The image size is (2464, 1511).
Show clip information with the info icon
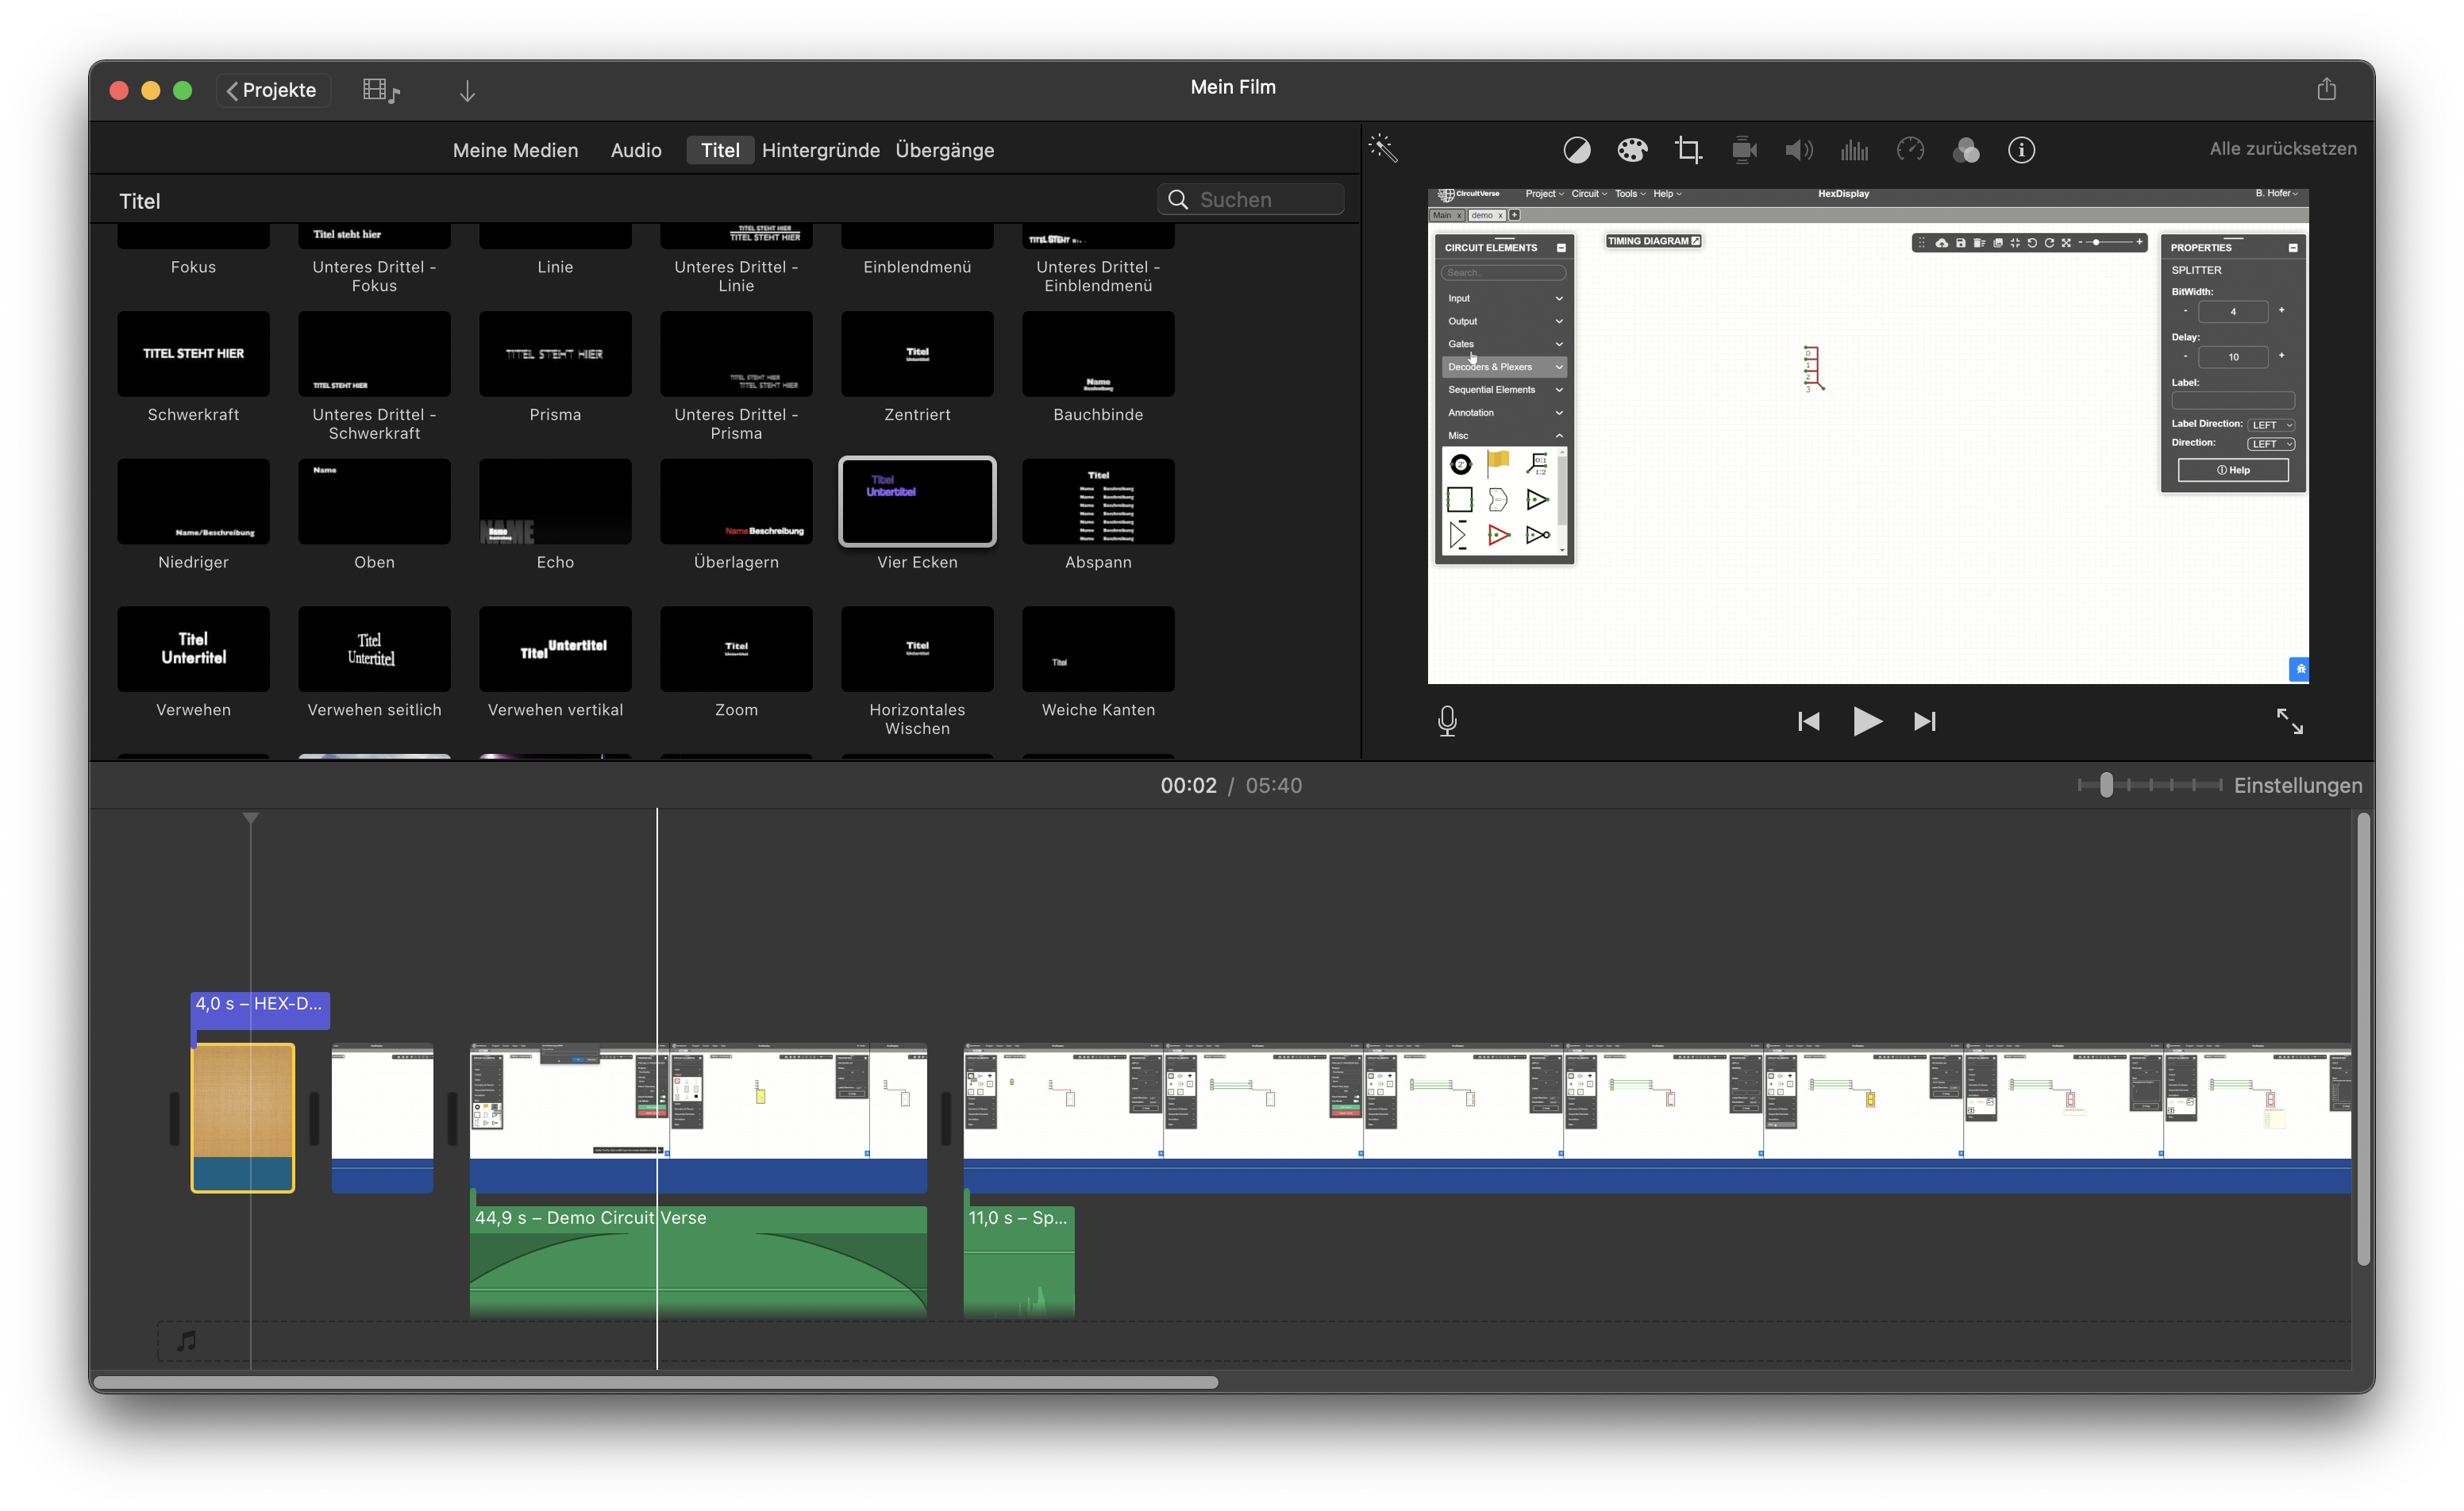(2021, 150)
